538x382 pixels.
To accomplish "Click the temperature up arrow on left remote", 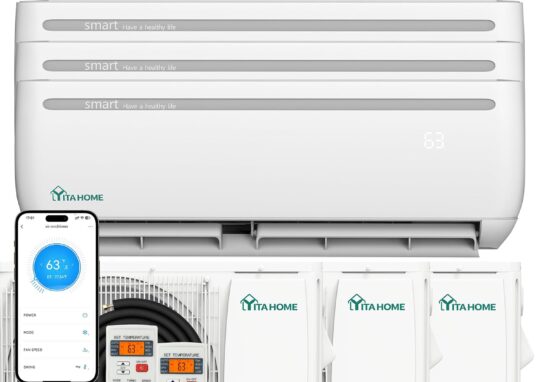I will (x=123, y=364).
